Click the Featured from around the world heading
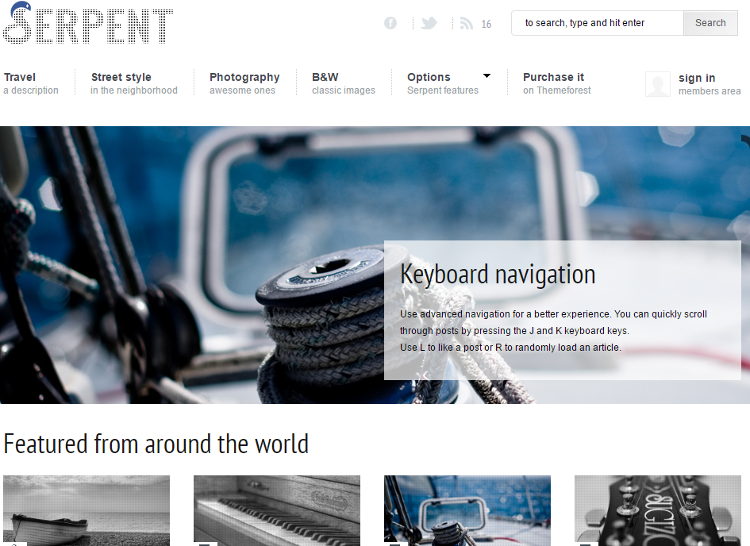This screenshot has height=546, width=750. click(156, 444)
